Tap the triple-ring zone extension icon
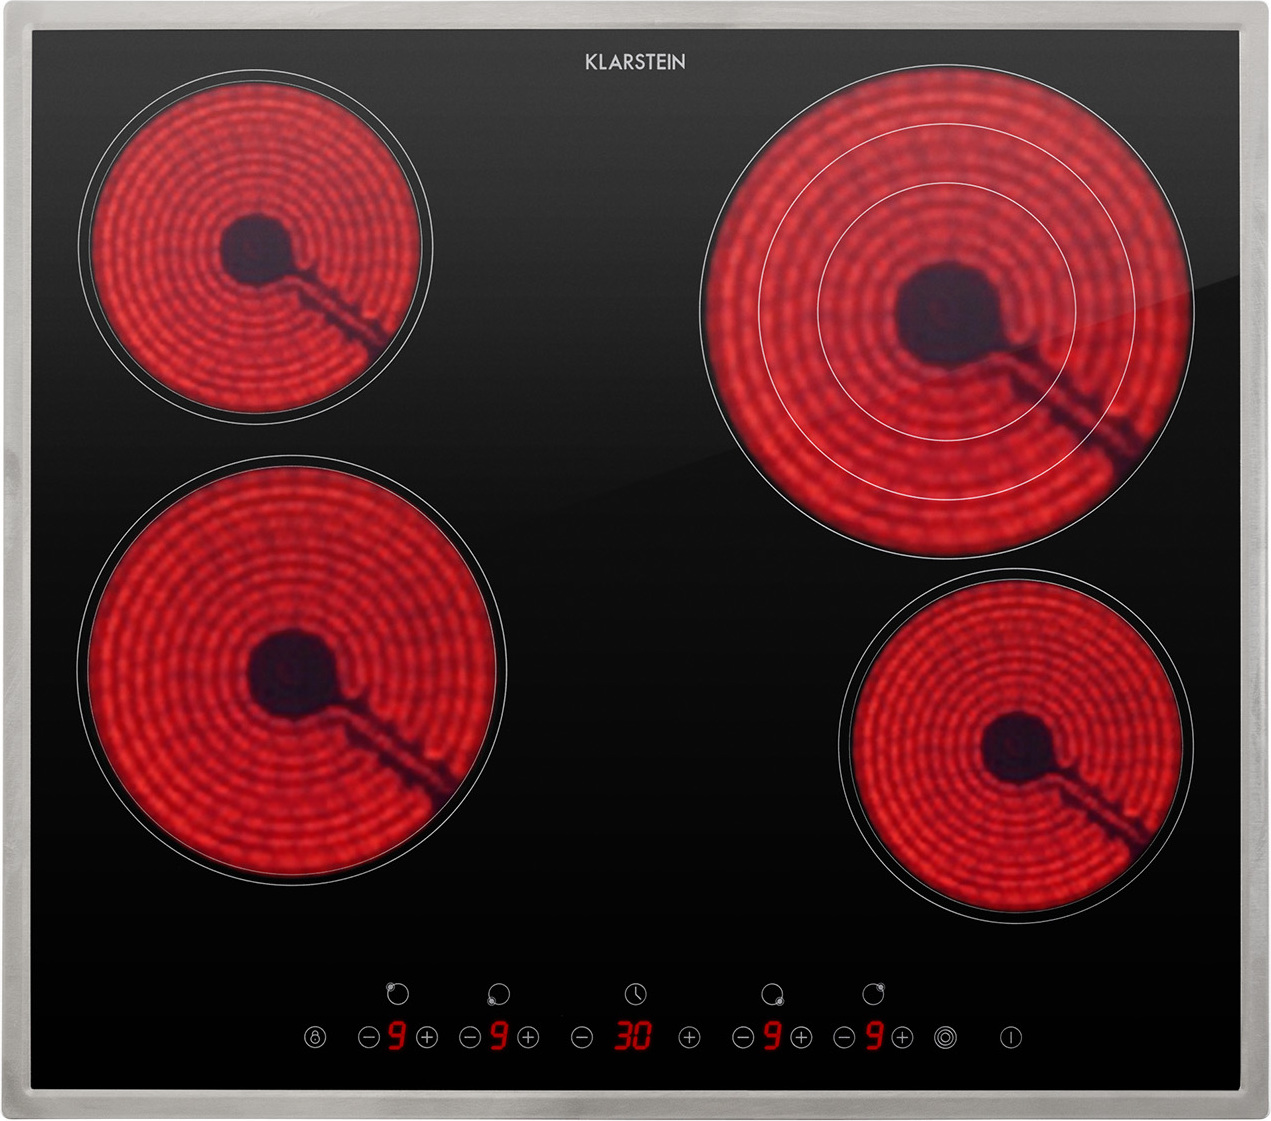Viewport: 1271px width, 1121px height. click(945, 1038)
